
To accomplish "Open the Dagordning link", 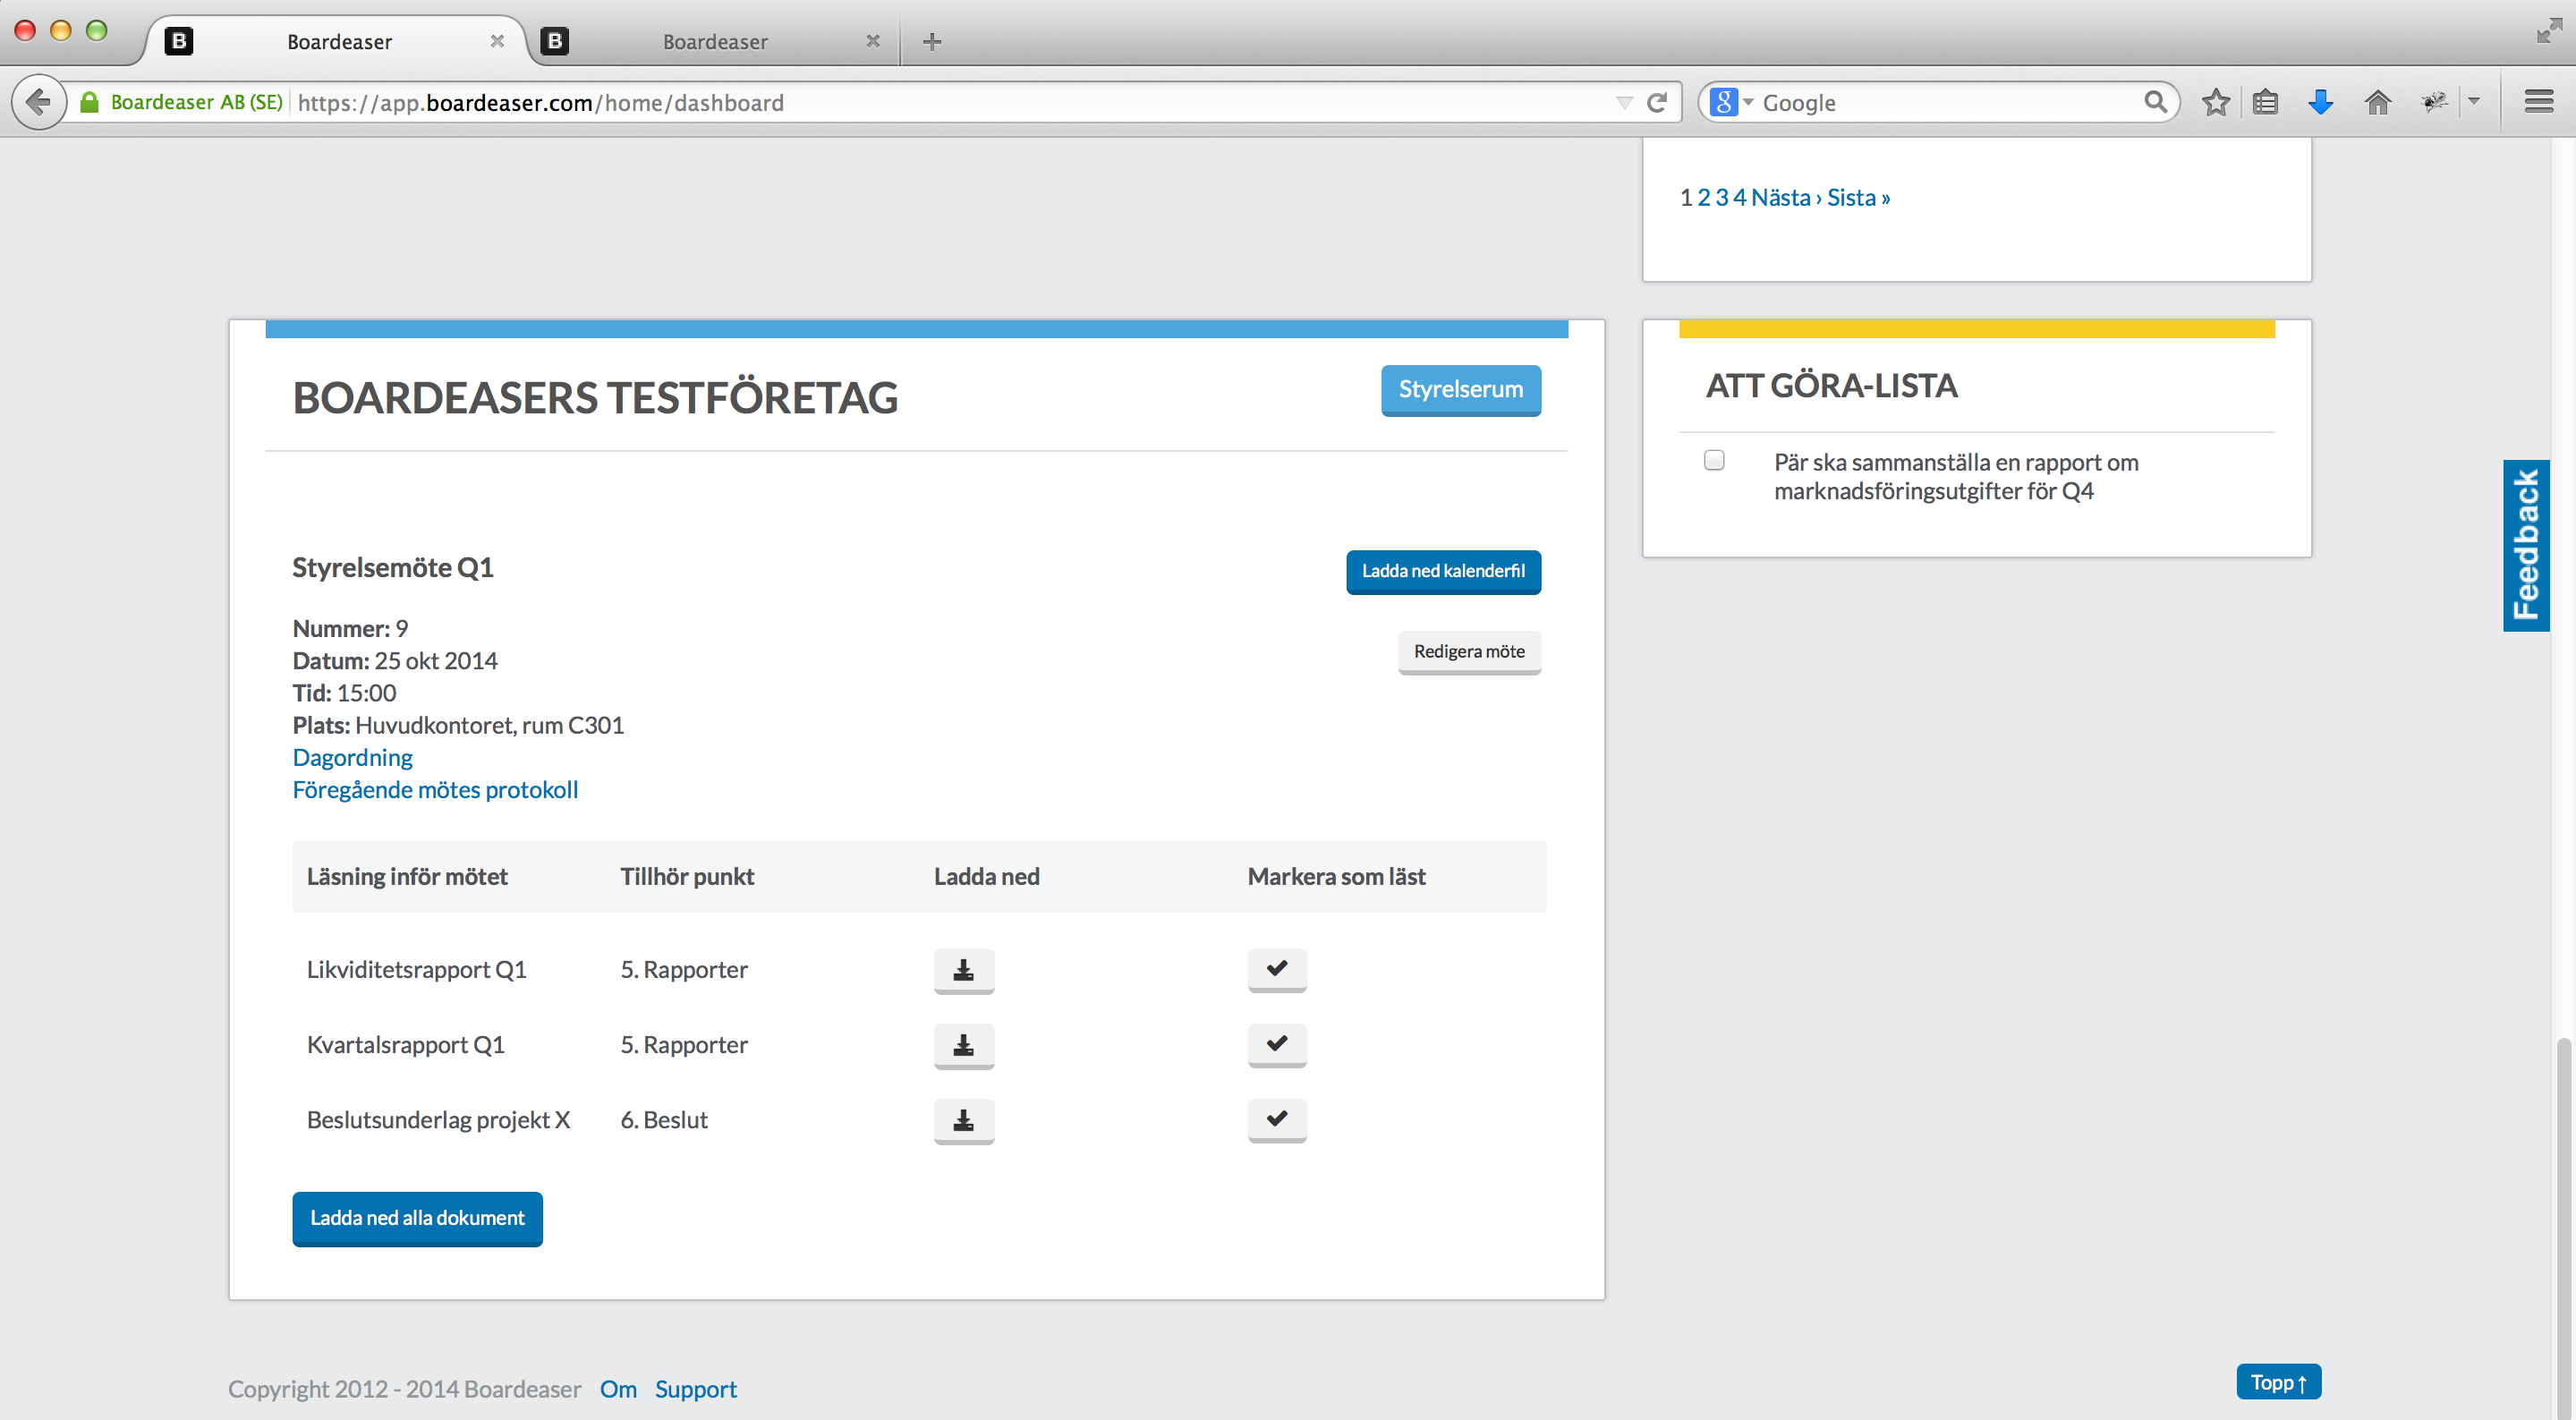I will (x=352, y=758).
